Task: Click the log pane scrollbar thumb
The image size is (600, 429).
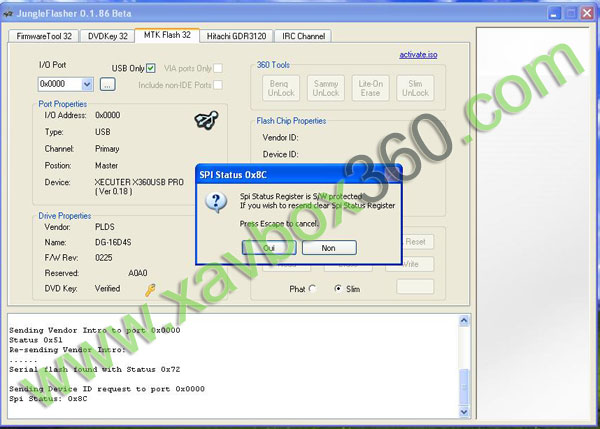Action: [x=464, y=387]
